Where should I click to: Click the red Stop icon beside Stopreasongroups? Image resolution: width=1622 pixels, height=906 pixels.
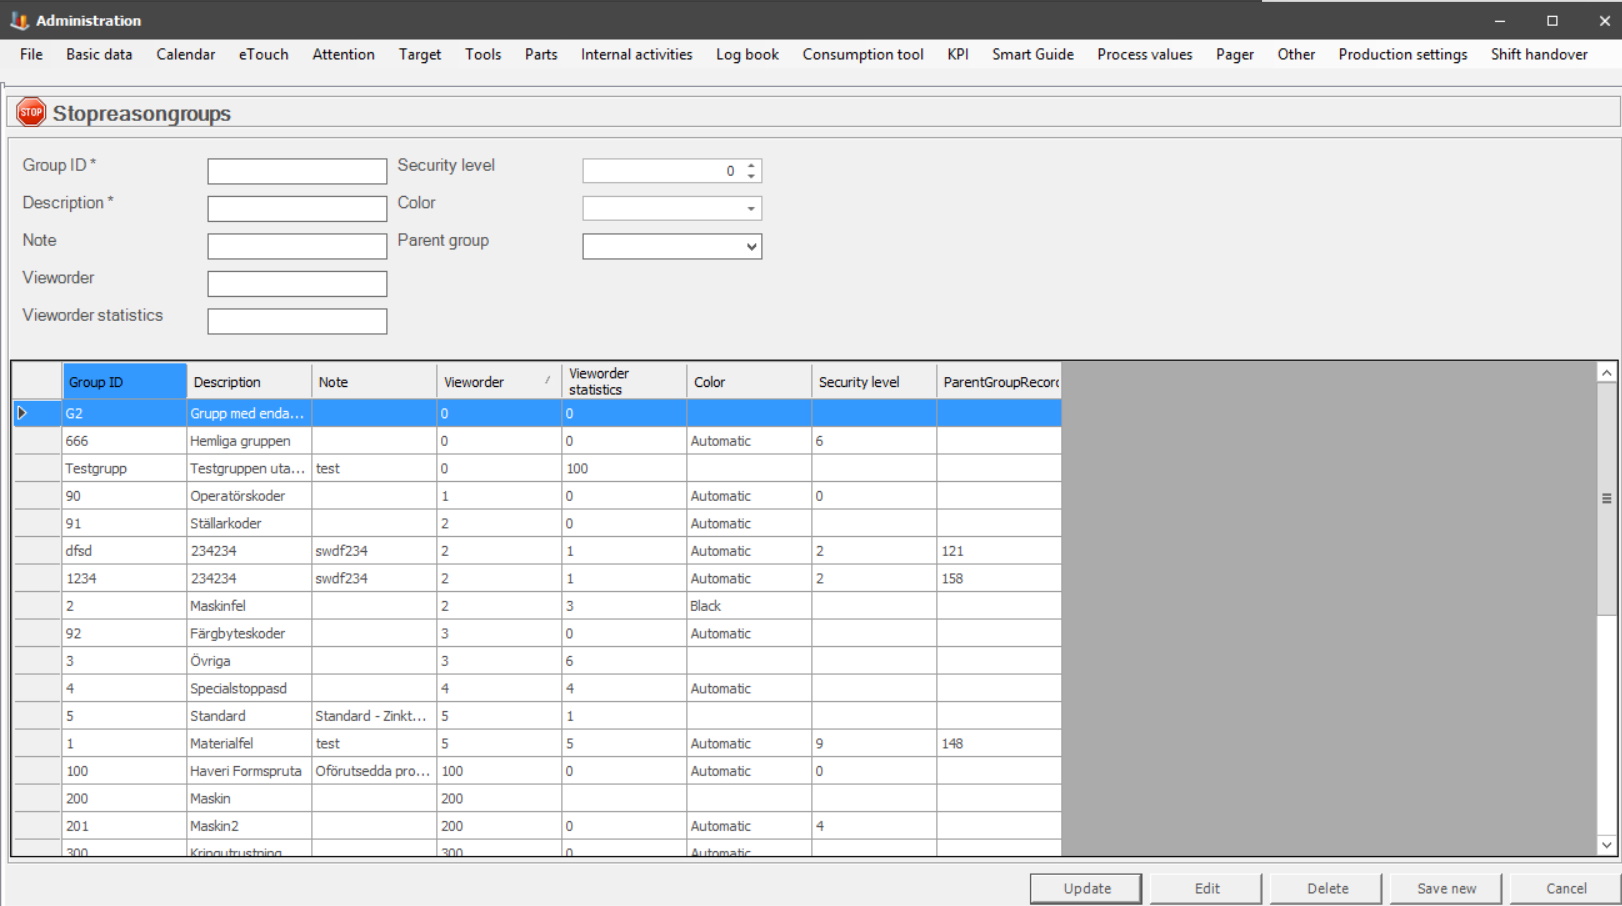[31, 112]
